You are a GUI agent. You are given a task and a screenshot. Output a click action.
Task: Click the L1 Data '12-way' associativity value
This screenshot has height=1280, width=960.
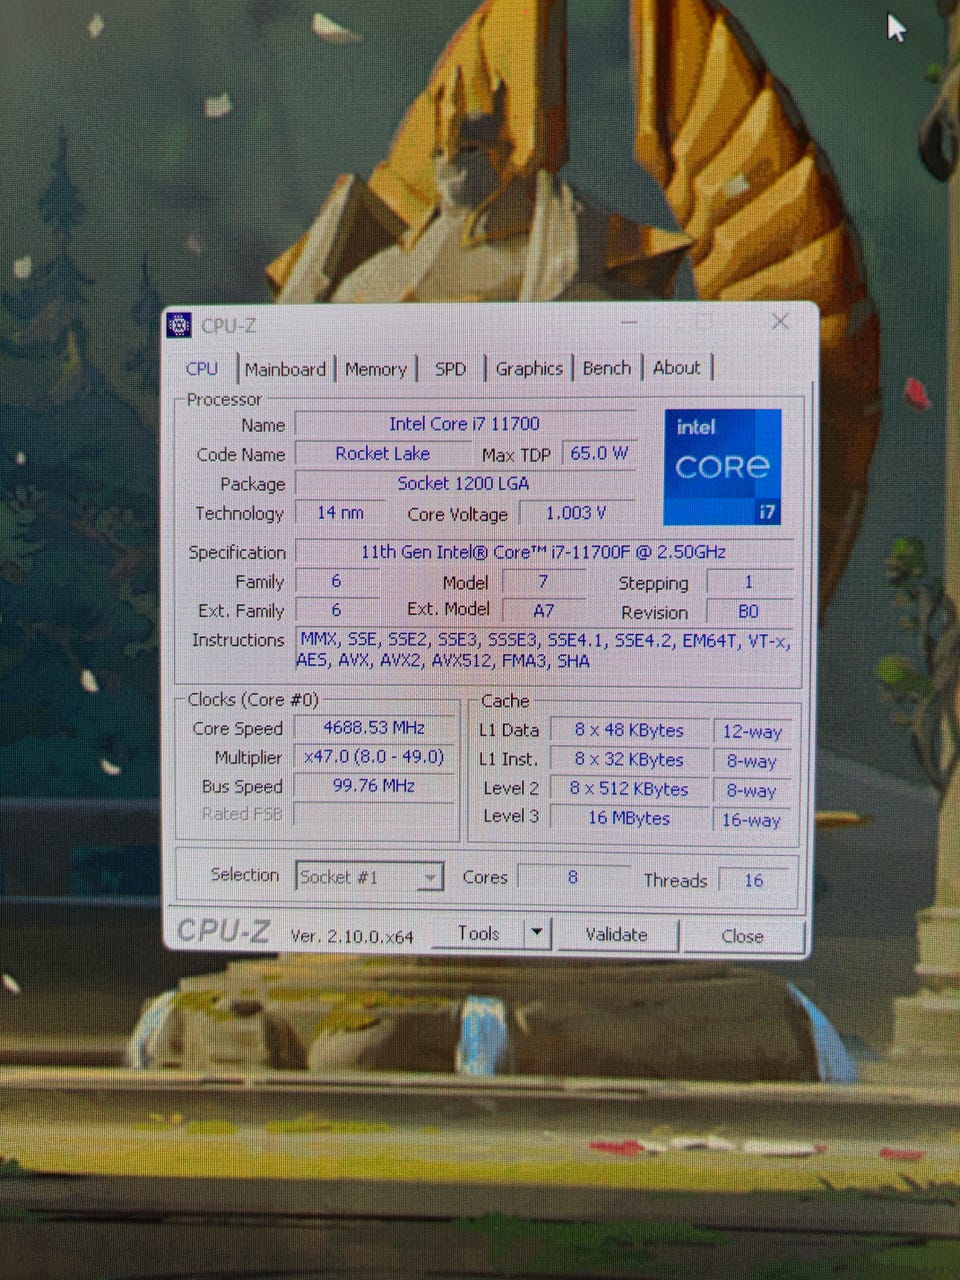[752, 732]
